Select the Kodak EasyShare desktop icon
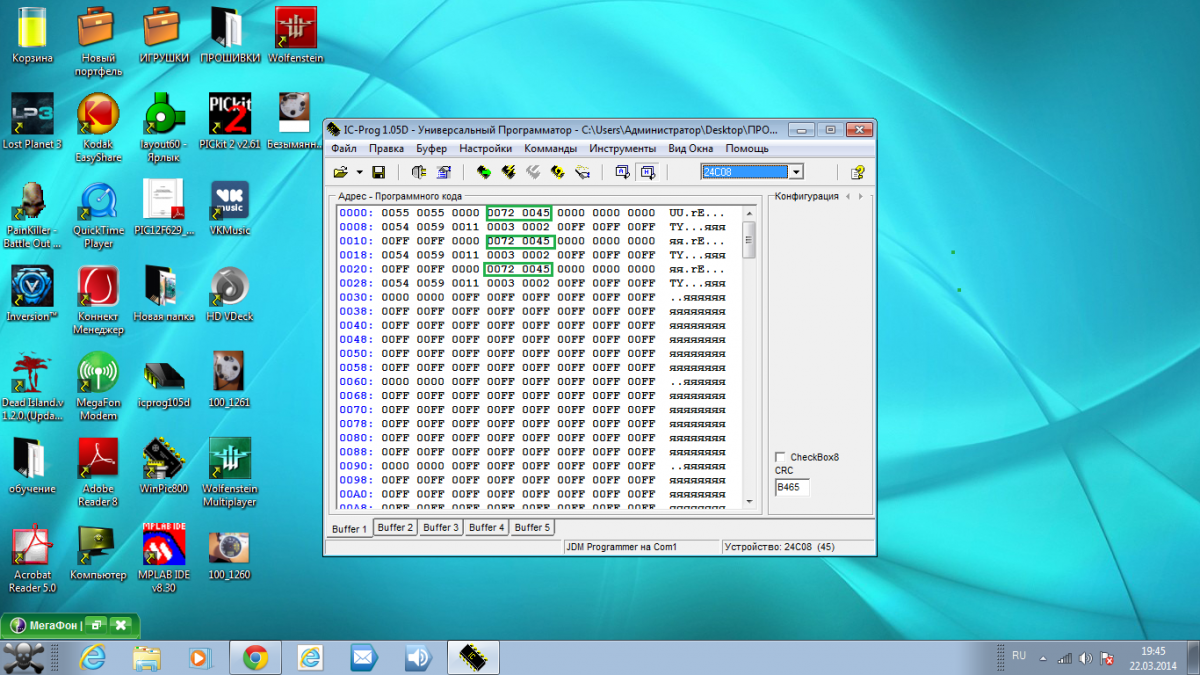This screenshot has width=1200, height=675. pyautogui.click(x=98, y=128)
